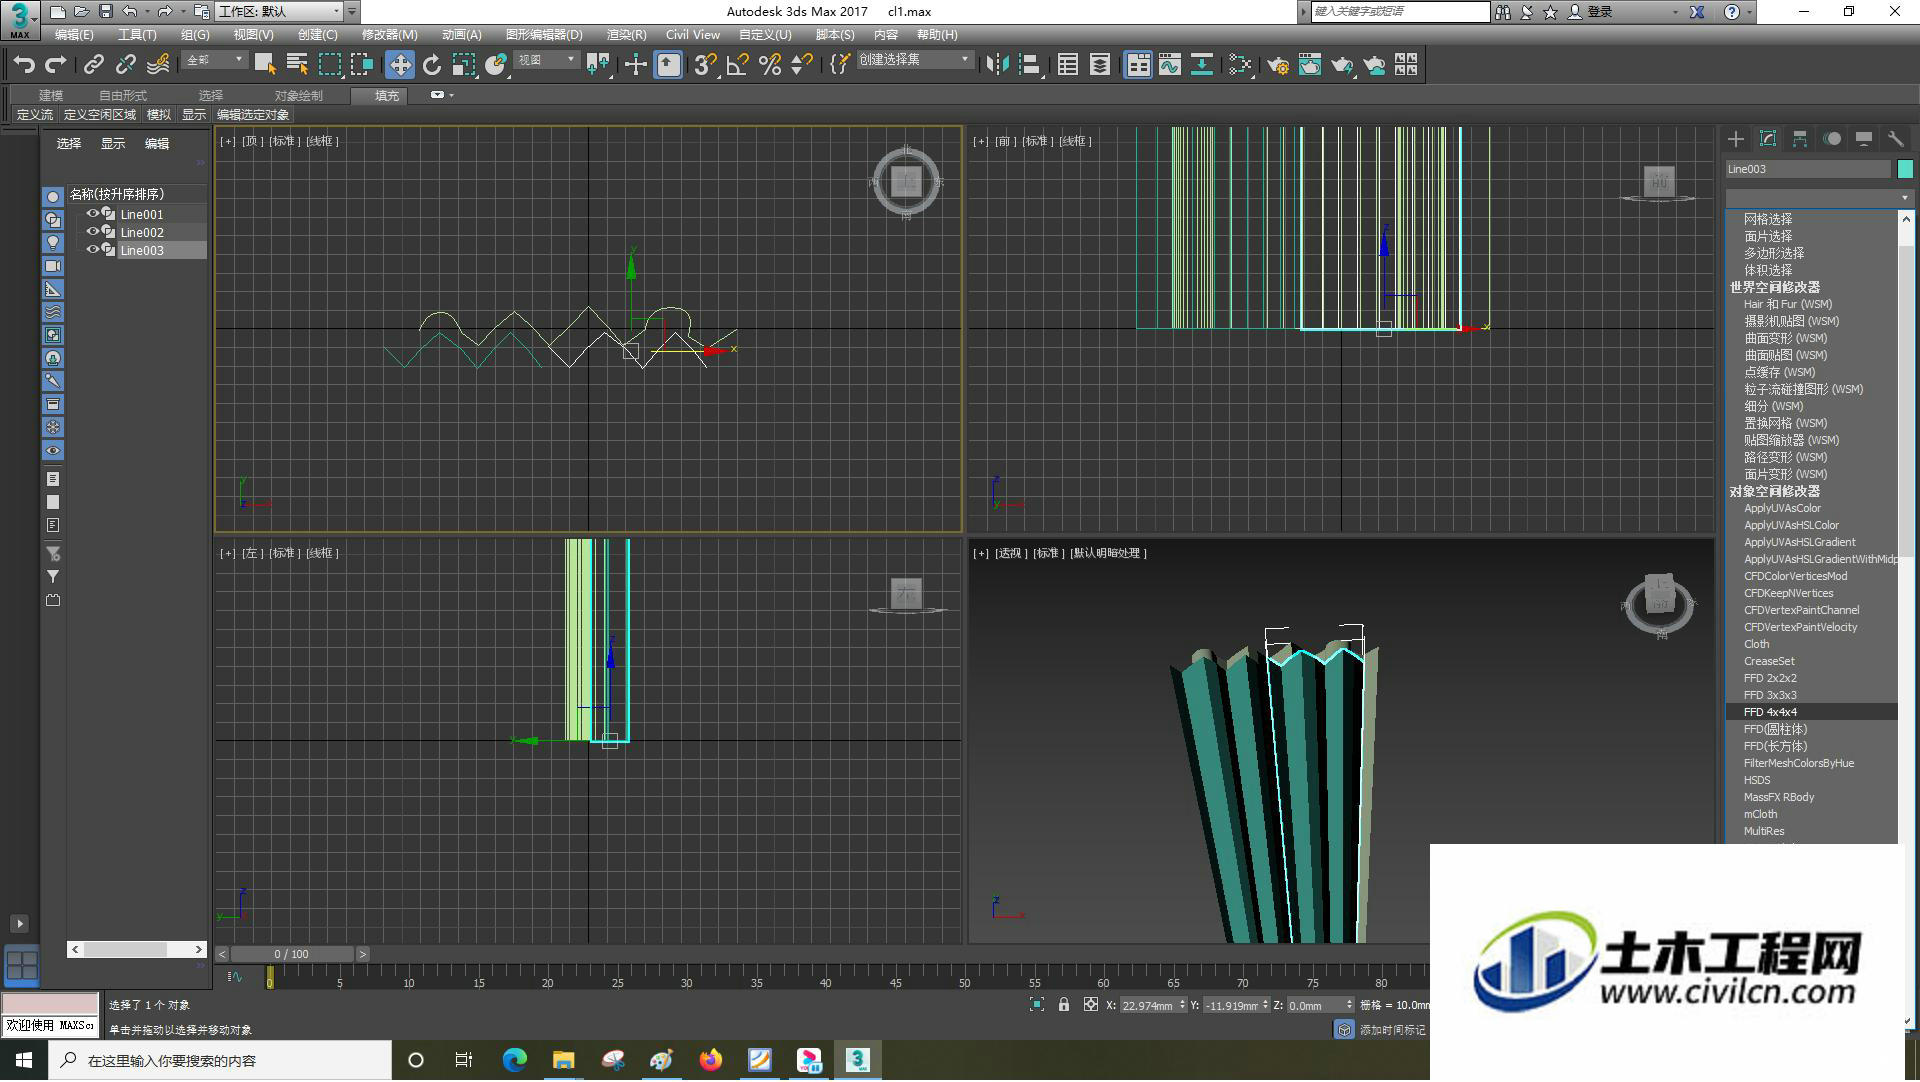Toggle visibility eye of Line003
Image resolution: width=1920 pixels, height=1082 pixels.
coord(92,250)
